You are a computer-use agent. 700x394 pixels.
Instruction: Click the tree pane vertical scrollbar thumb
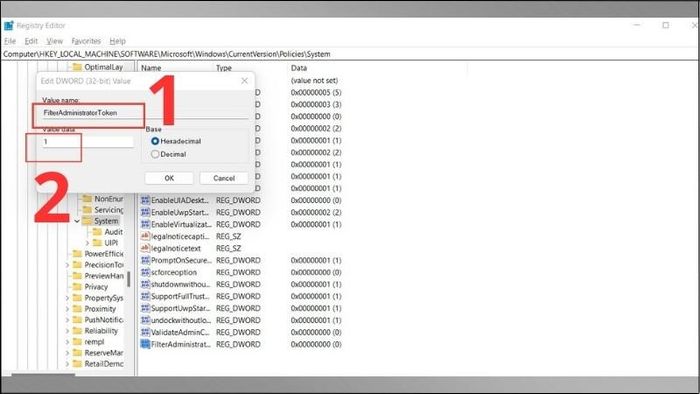coord(129,279)
